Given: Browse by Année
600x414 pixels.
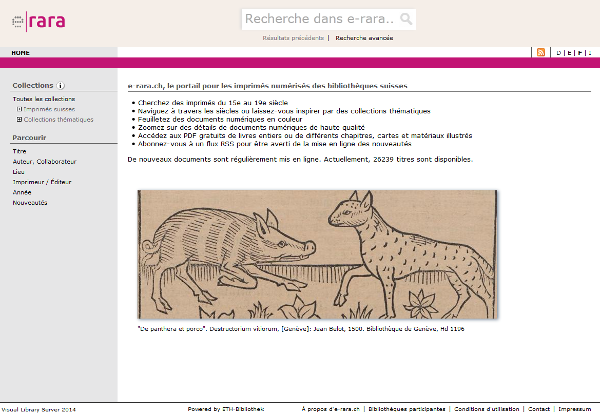Looking at the screenshot, I should click(x=22, y=192).
